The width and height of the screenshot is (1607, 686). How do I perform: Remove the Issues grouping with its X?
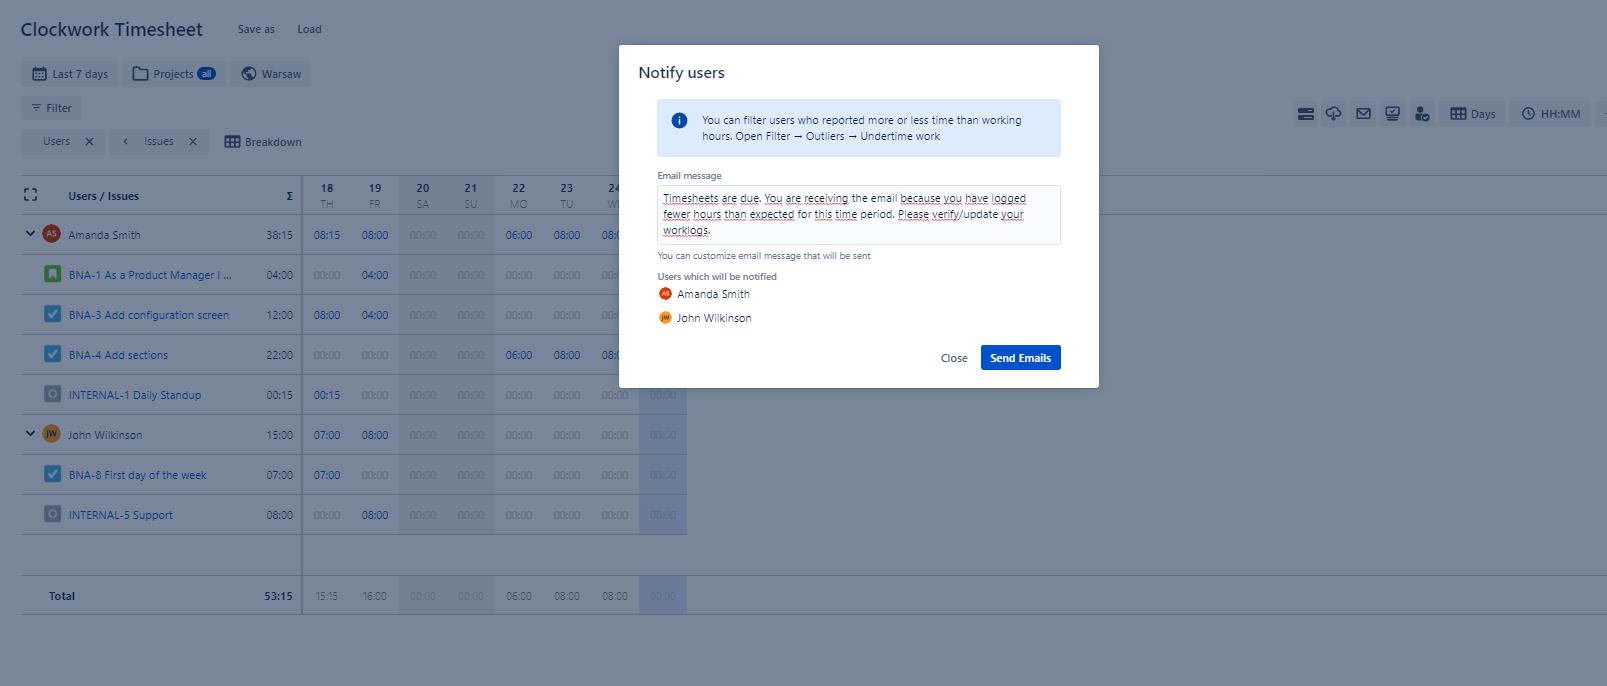pyautogui.click(x=193, y=142)
